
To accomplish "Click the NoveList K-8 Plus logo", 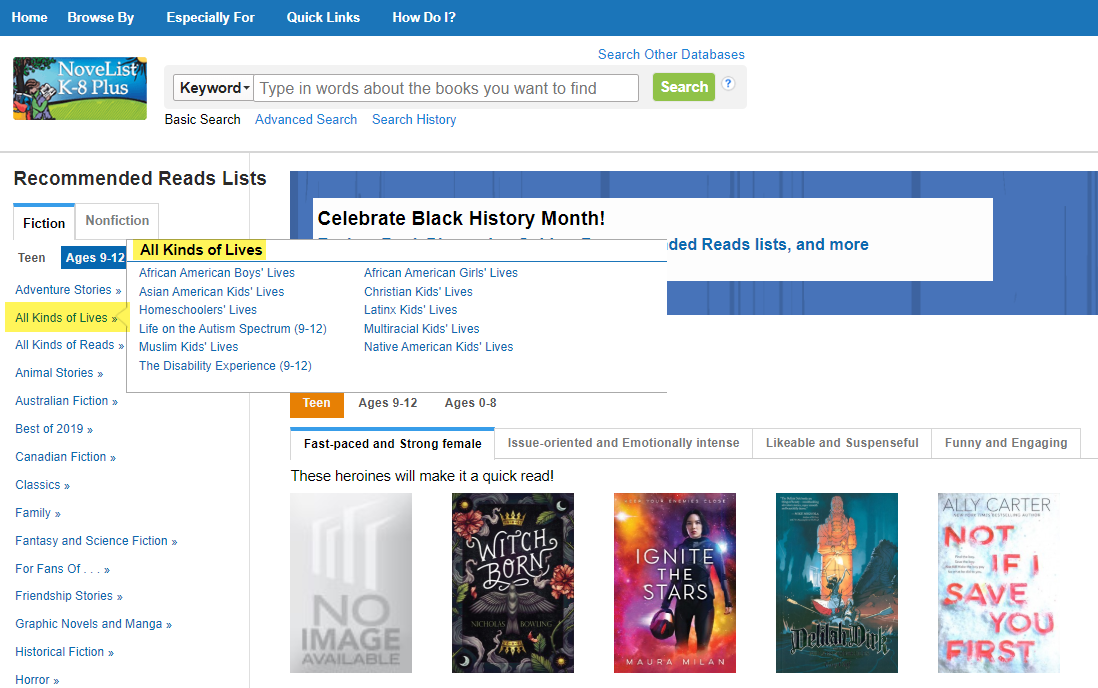I will pyautogui.click(x=80, y=88).
